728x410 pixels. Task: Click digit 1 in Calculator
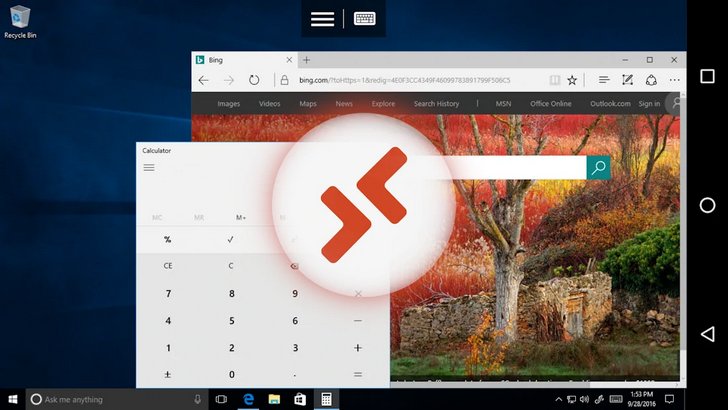[168, 348]
